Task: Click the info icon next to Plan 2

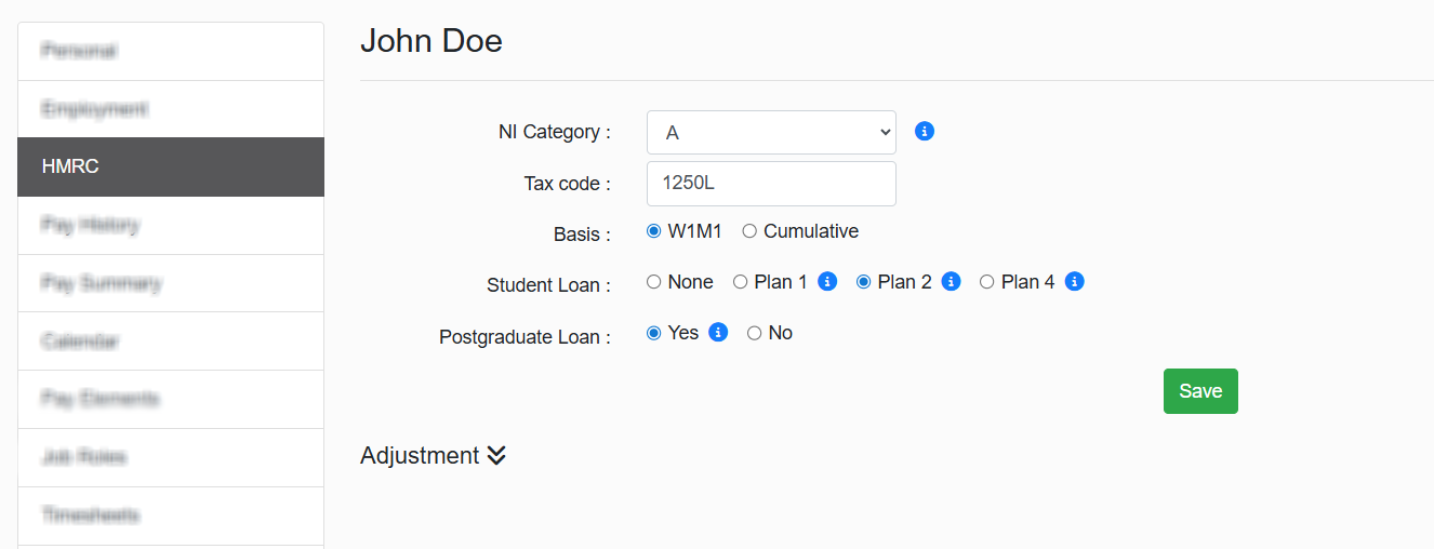Action: coord(951,282)
